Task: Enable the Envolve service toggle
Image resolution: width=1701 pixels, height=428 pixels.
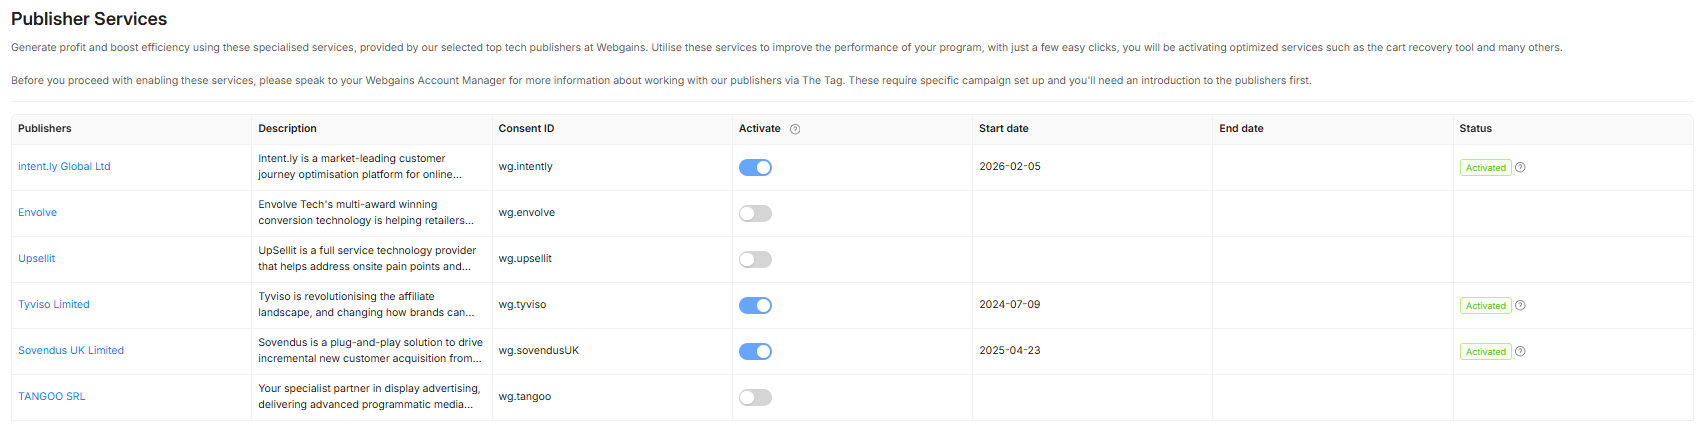Action: coord(755,213)
